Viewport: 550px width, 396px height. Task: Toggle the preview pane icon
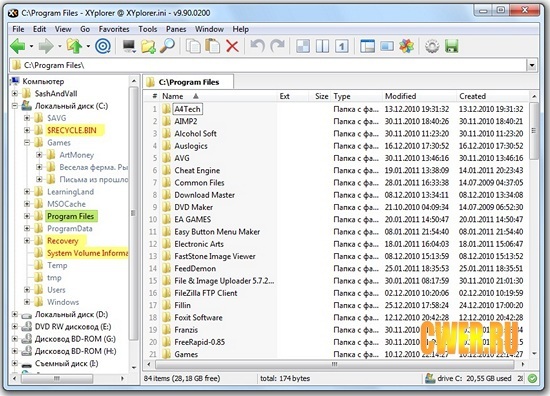click(387, 46)
